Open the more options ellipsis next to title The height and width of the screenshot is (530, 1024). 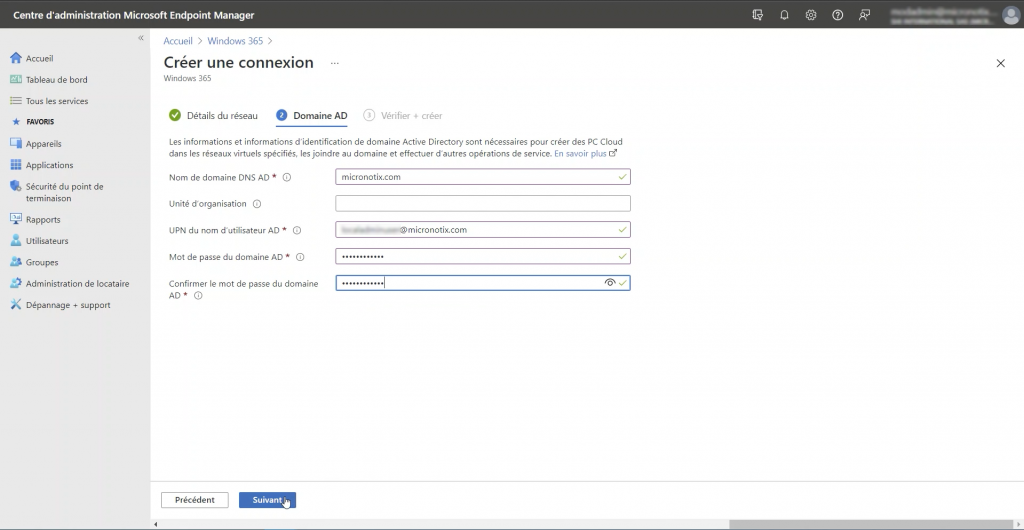tap(335, 63)
